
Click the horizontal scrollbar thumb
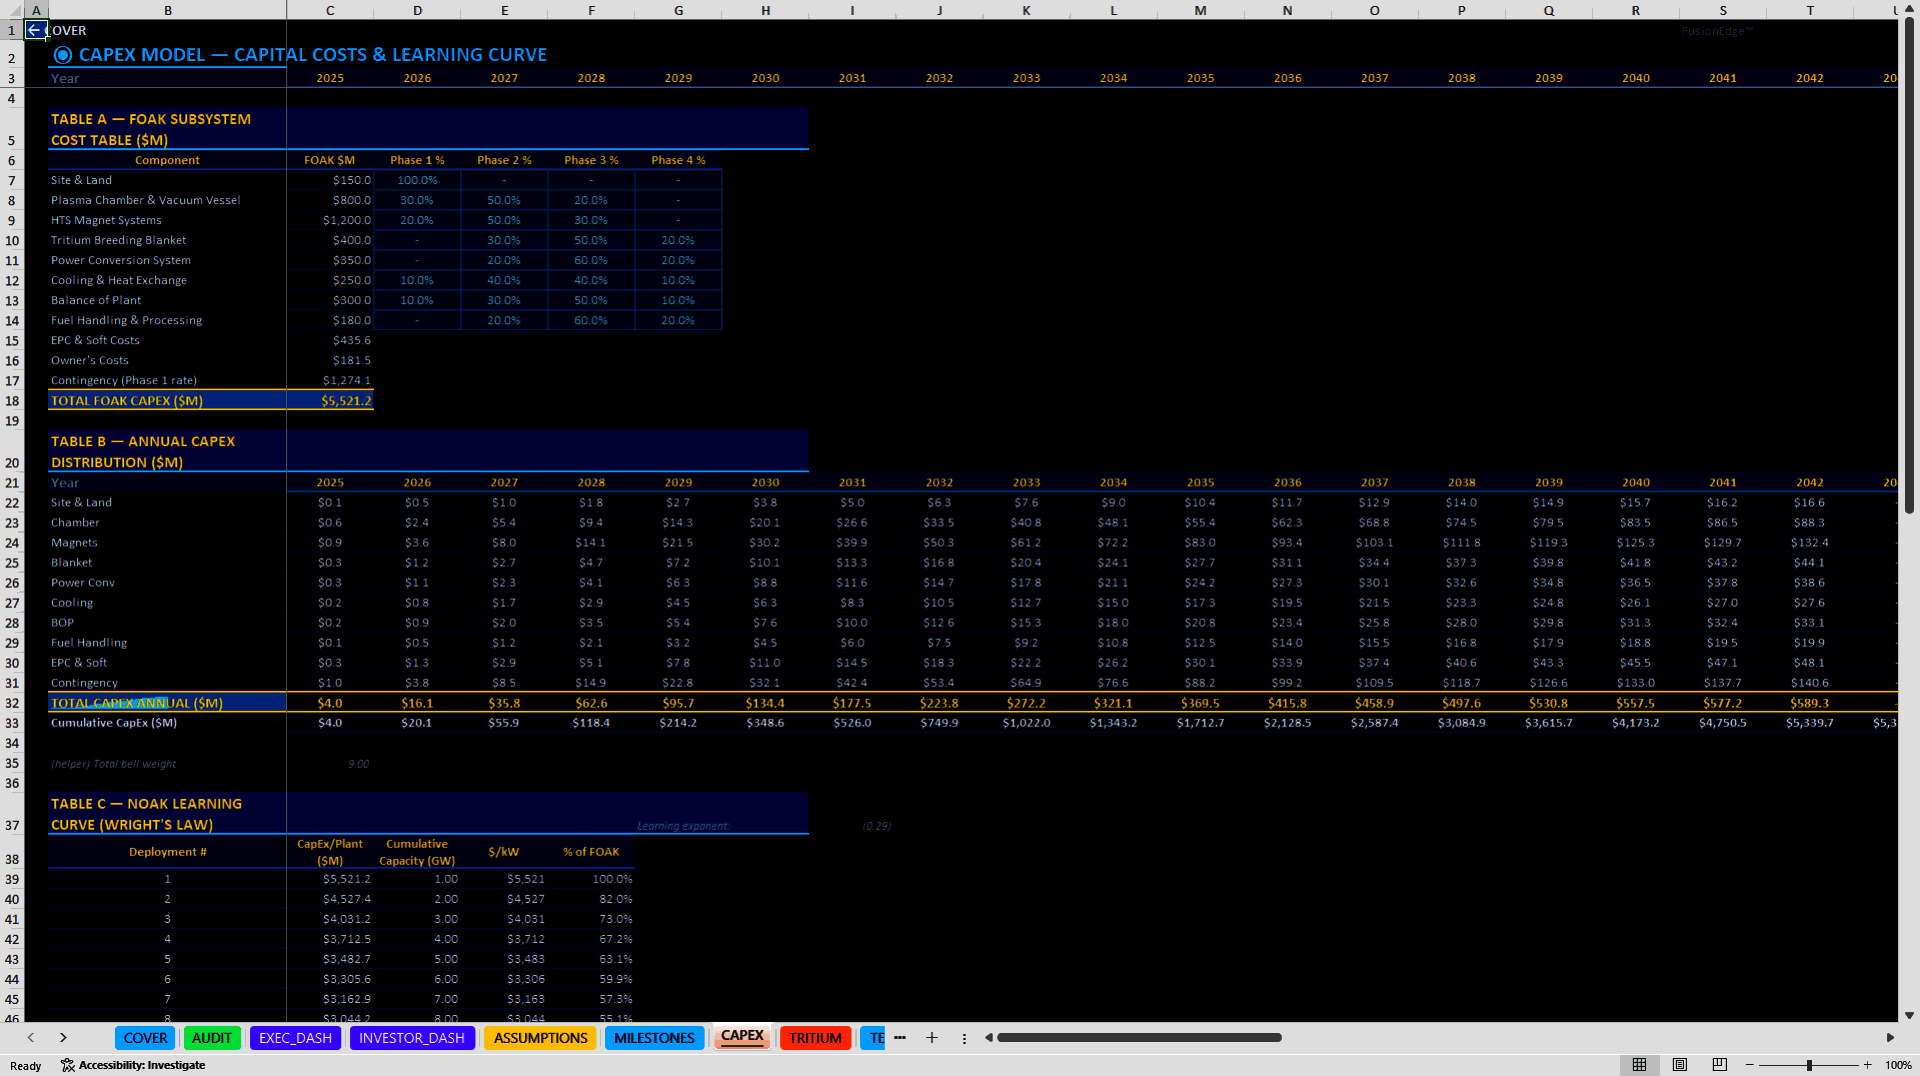pyautogui.click(x=1139, y=1038)
